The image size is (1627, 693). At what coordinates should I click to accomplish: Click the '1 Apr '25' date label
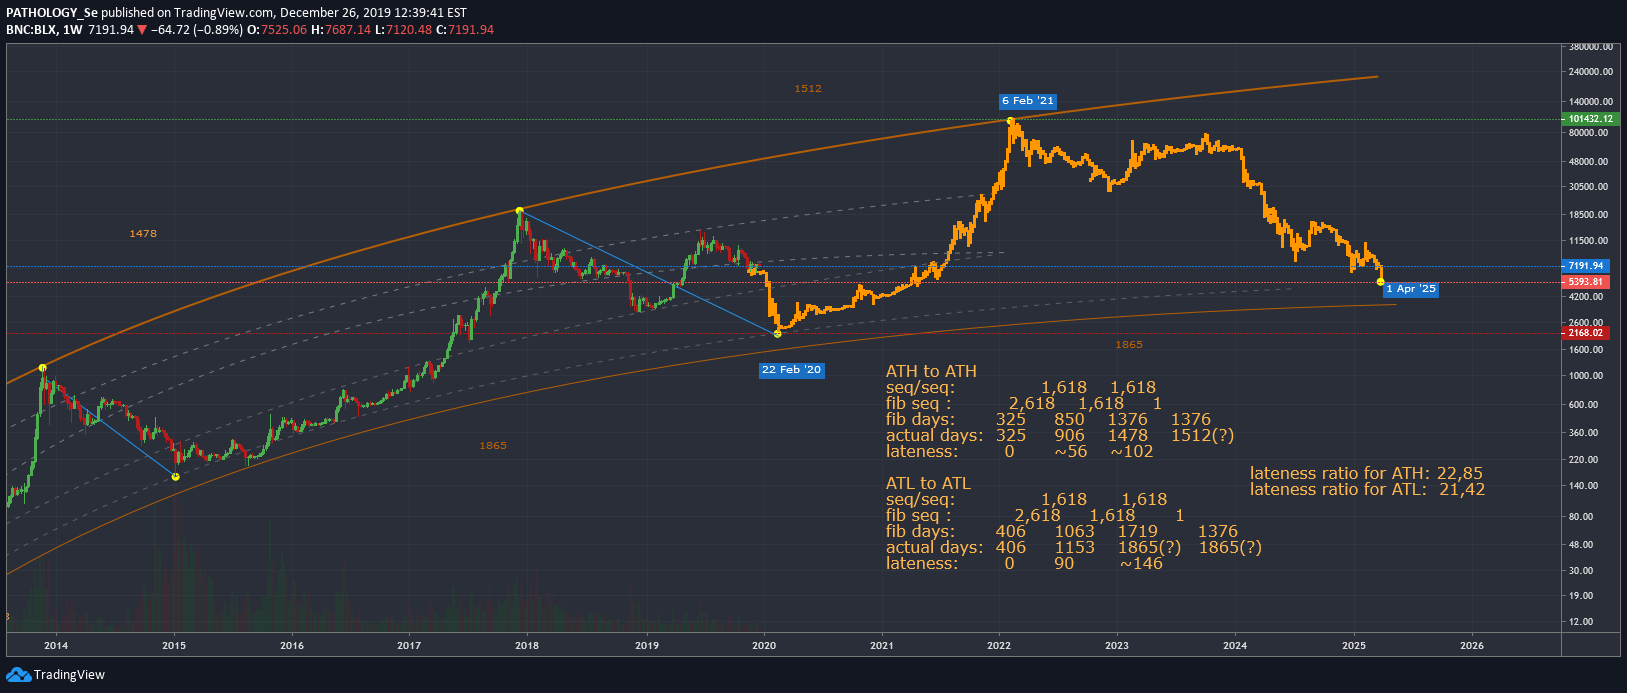click(1411, 289)
